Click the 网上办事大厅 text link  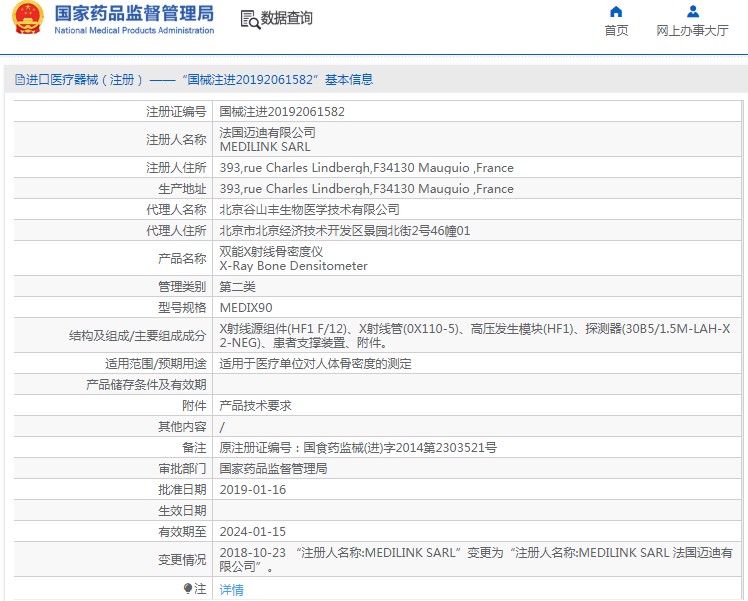(x=693, y=31)
